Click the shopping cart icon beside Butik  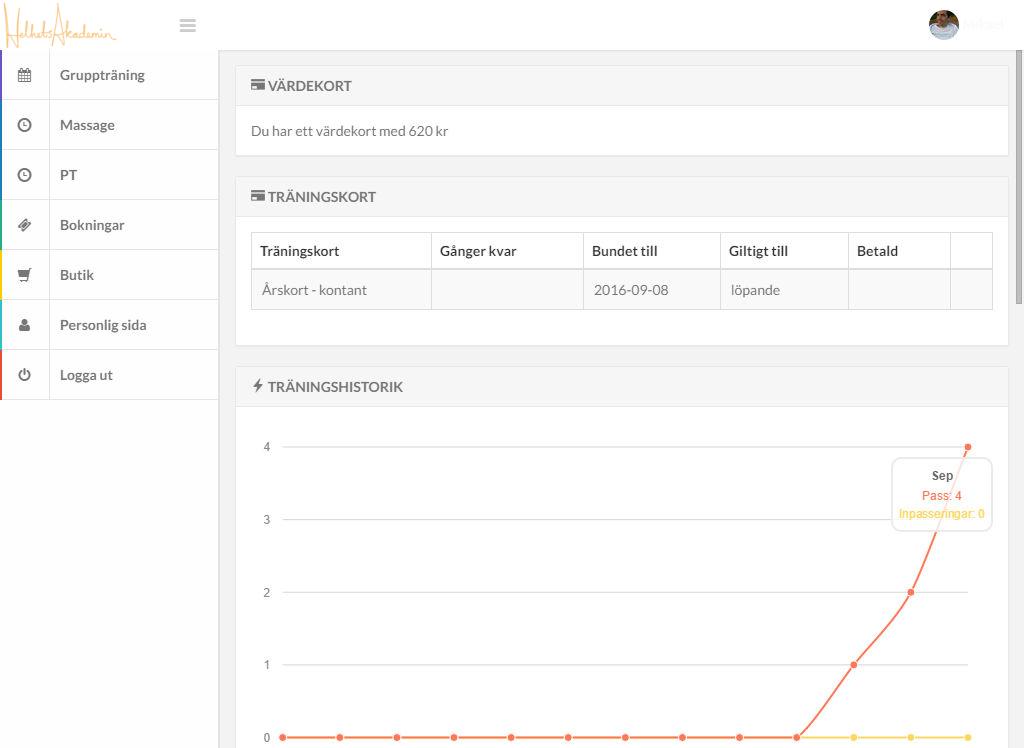click(25, 275)
